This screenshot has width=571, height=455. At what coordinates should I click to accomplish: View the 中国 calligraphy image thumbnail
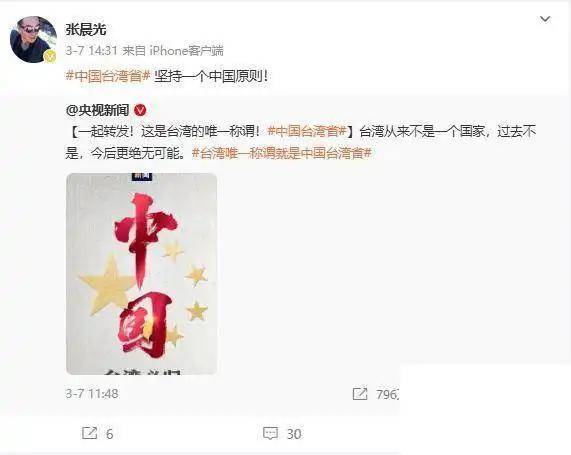[x=142, y=274]
